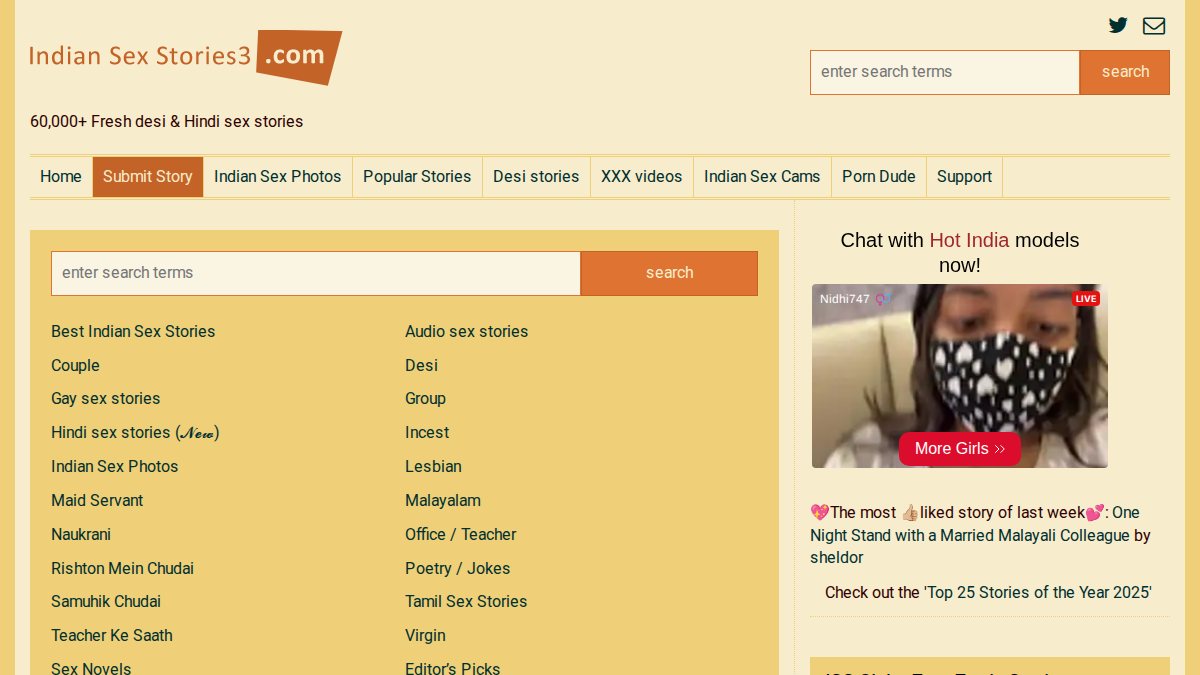Open Hindi sex stories (New) category

(135, 433)
